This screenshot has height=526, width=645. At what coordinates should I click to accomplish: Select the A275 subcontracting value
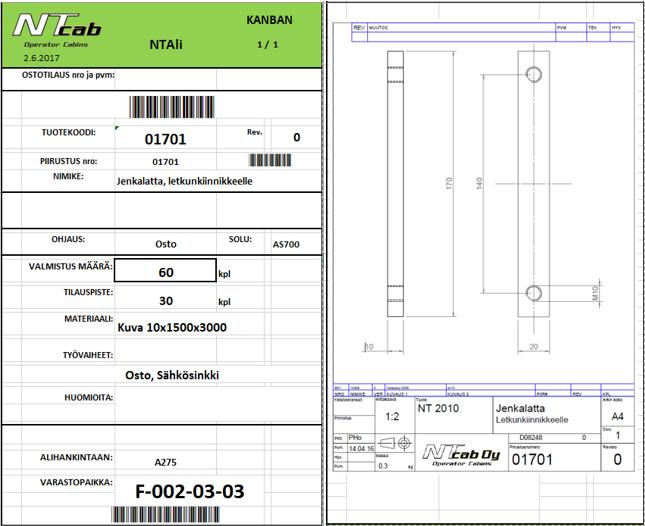pos(165,462)
